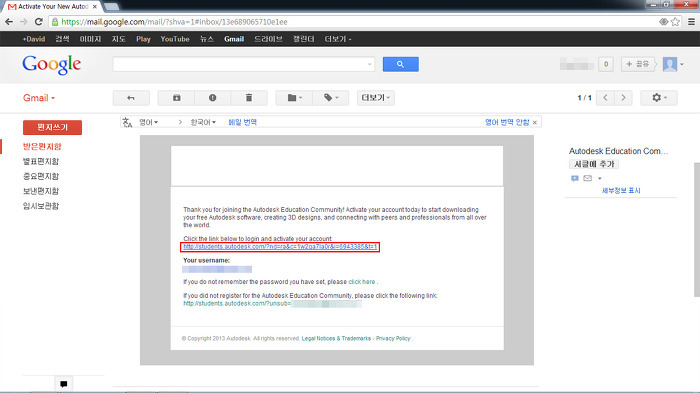Open Legal Notices & Trademarks link
700x393 pixels.
point(336,339)
